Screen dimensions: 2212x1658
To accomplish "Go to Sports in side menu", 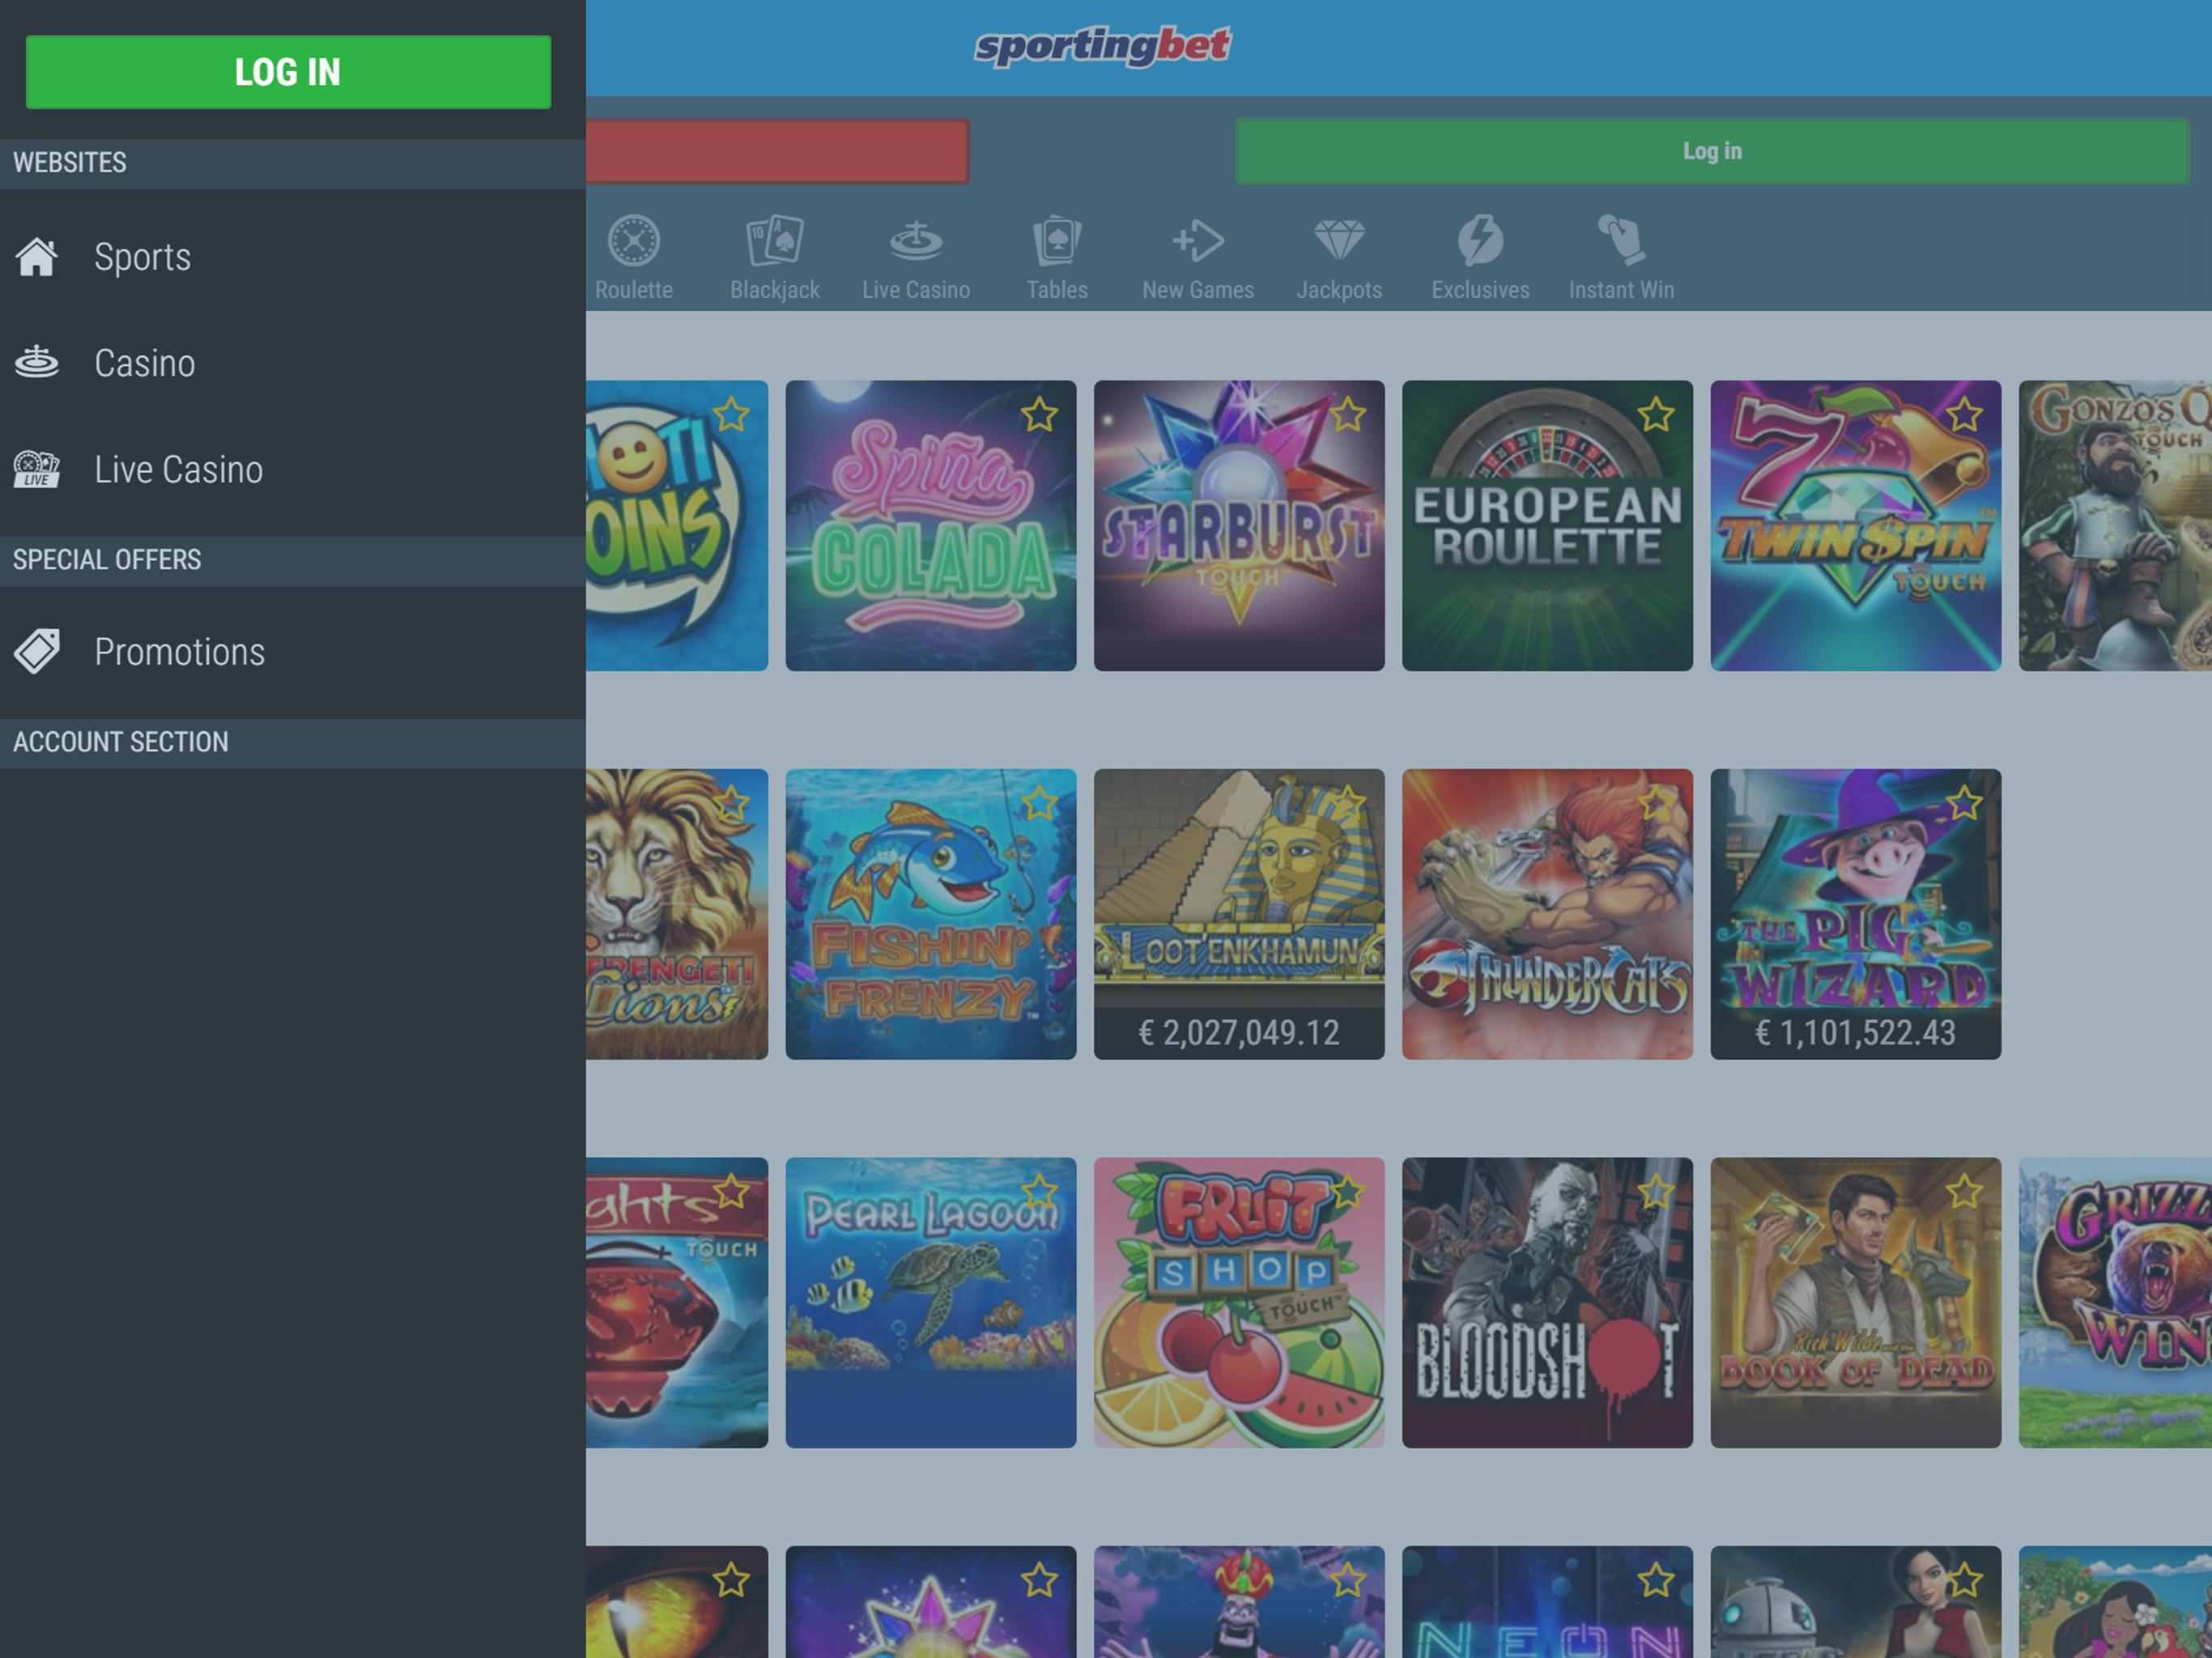I will pos(142,257).
